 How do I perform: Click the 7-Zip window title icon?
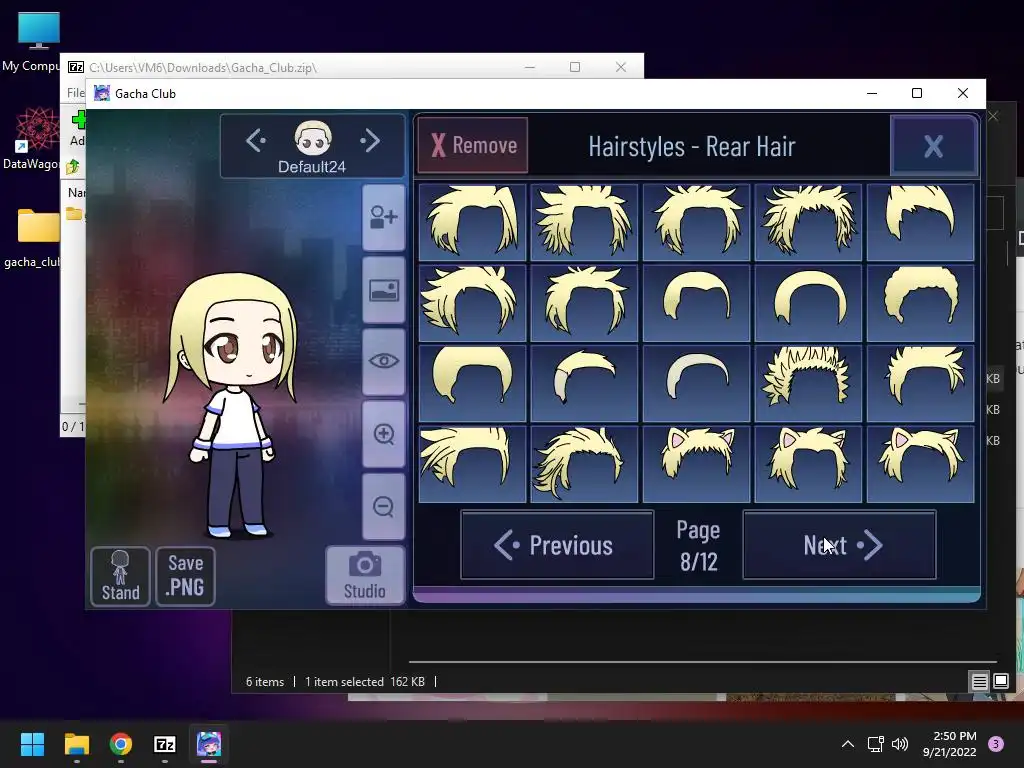click(76, 67)
